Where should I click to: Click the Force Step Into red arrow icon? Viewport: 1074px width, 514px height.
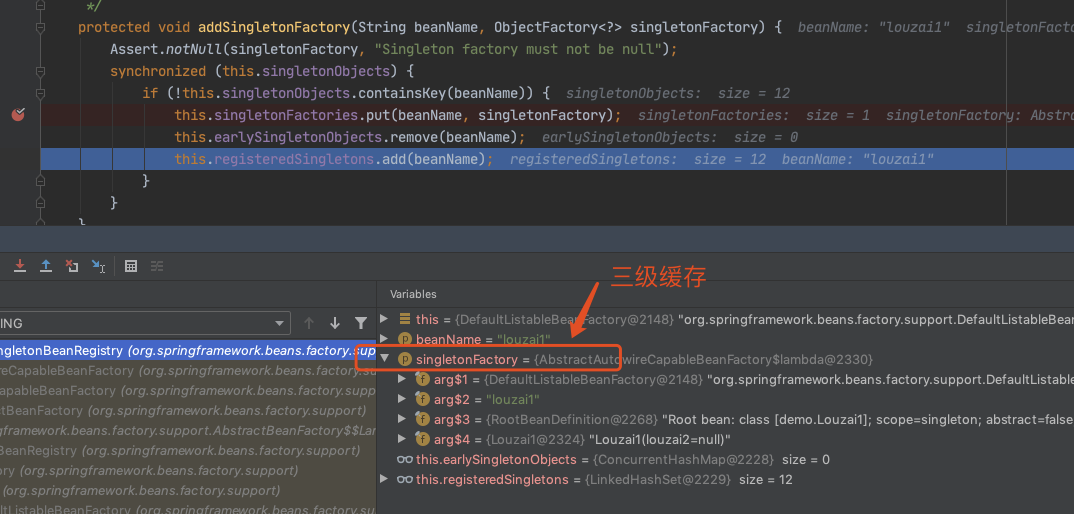click(20, 266)
